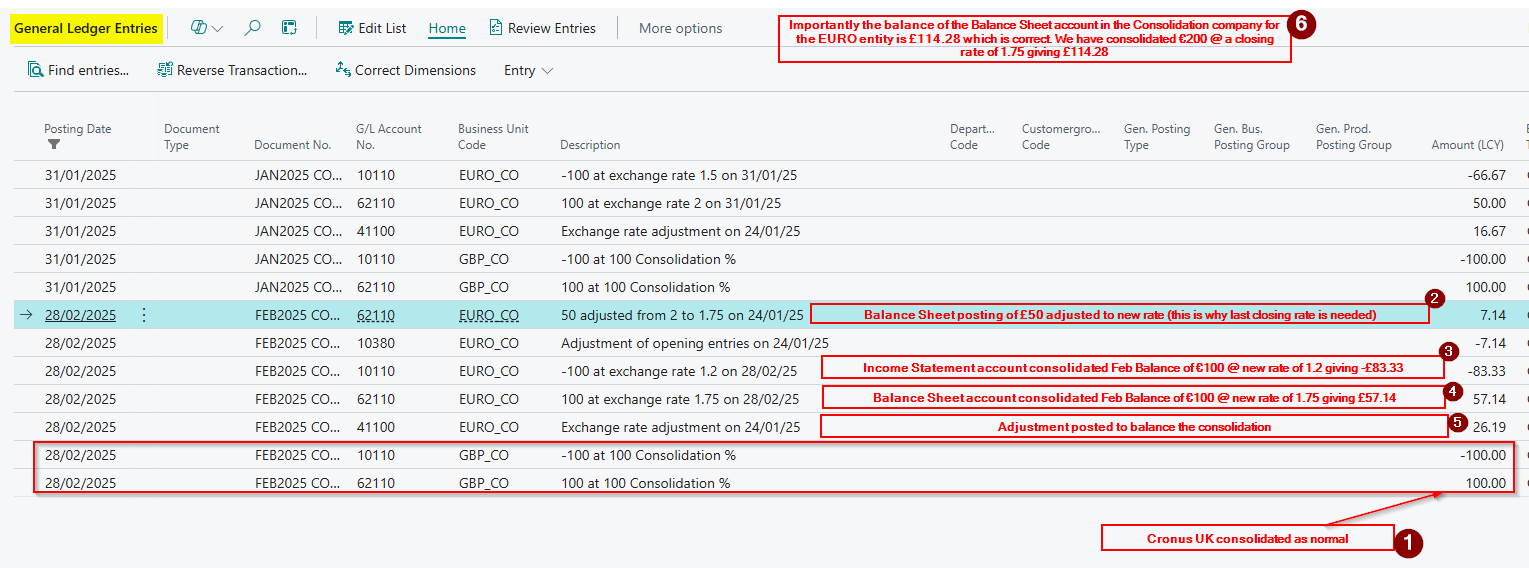Open the More options menu
This screenshot has height=568, width=1529.
point(680,28)
